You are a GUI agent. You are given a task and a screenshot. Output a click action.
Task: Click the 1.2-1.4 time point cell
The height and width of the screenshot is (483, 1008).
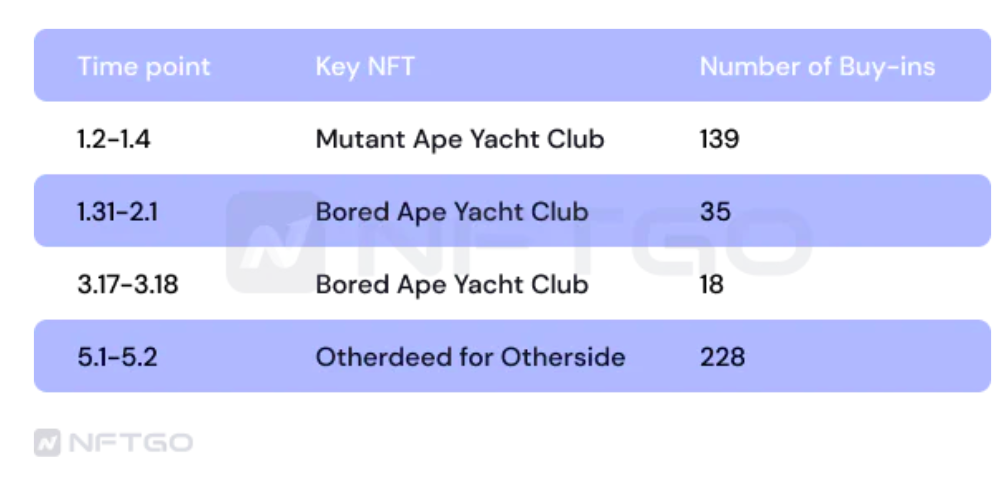[113, 139]
